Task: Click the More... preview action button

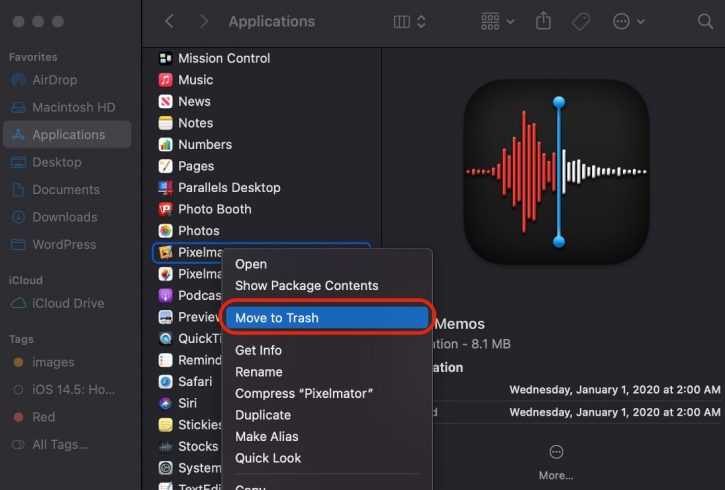Action: tap(556, 462)
